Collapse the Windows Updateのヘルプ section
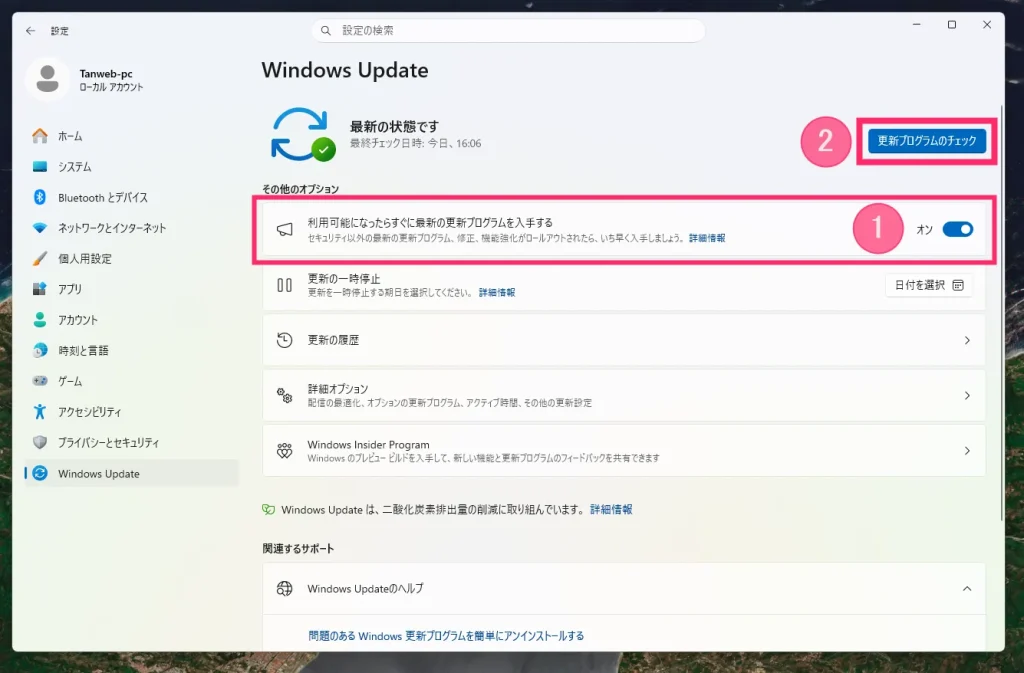 point(967,588)
